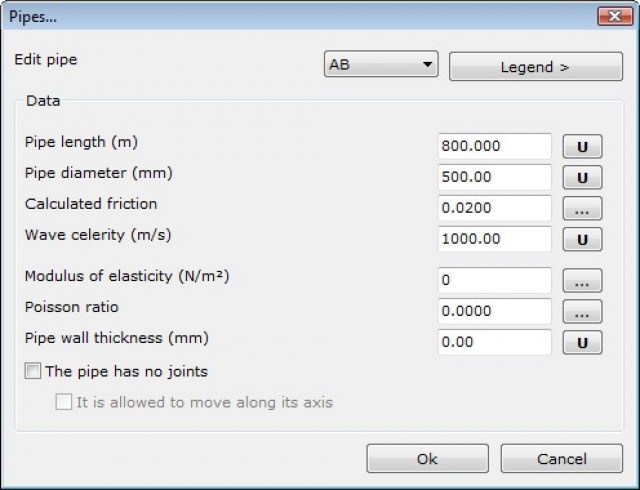Click the U button for Wave celerity
The width and height of the screenshot is (640, 490).
[582, 239]
